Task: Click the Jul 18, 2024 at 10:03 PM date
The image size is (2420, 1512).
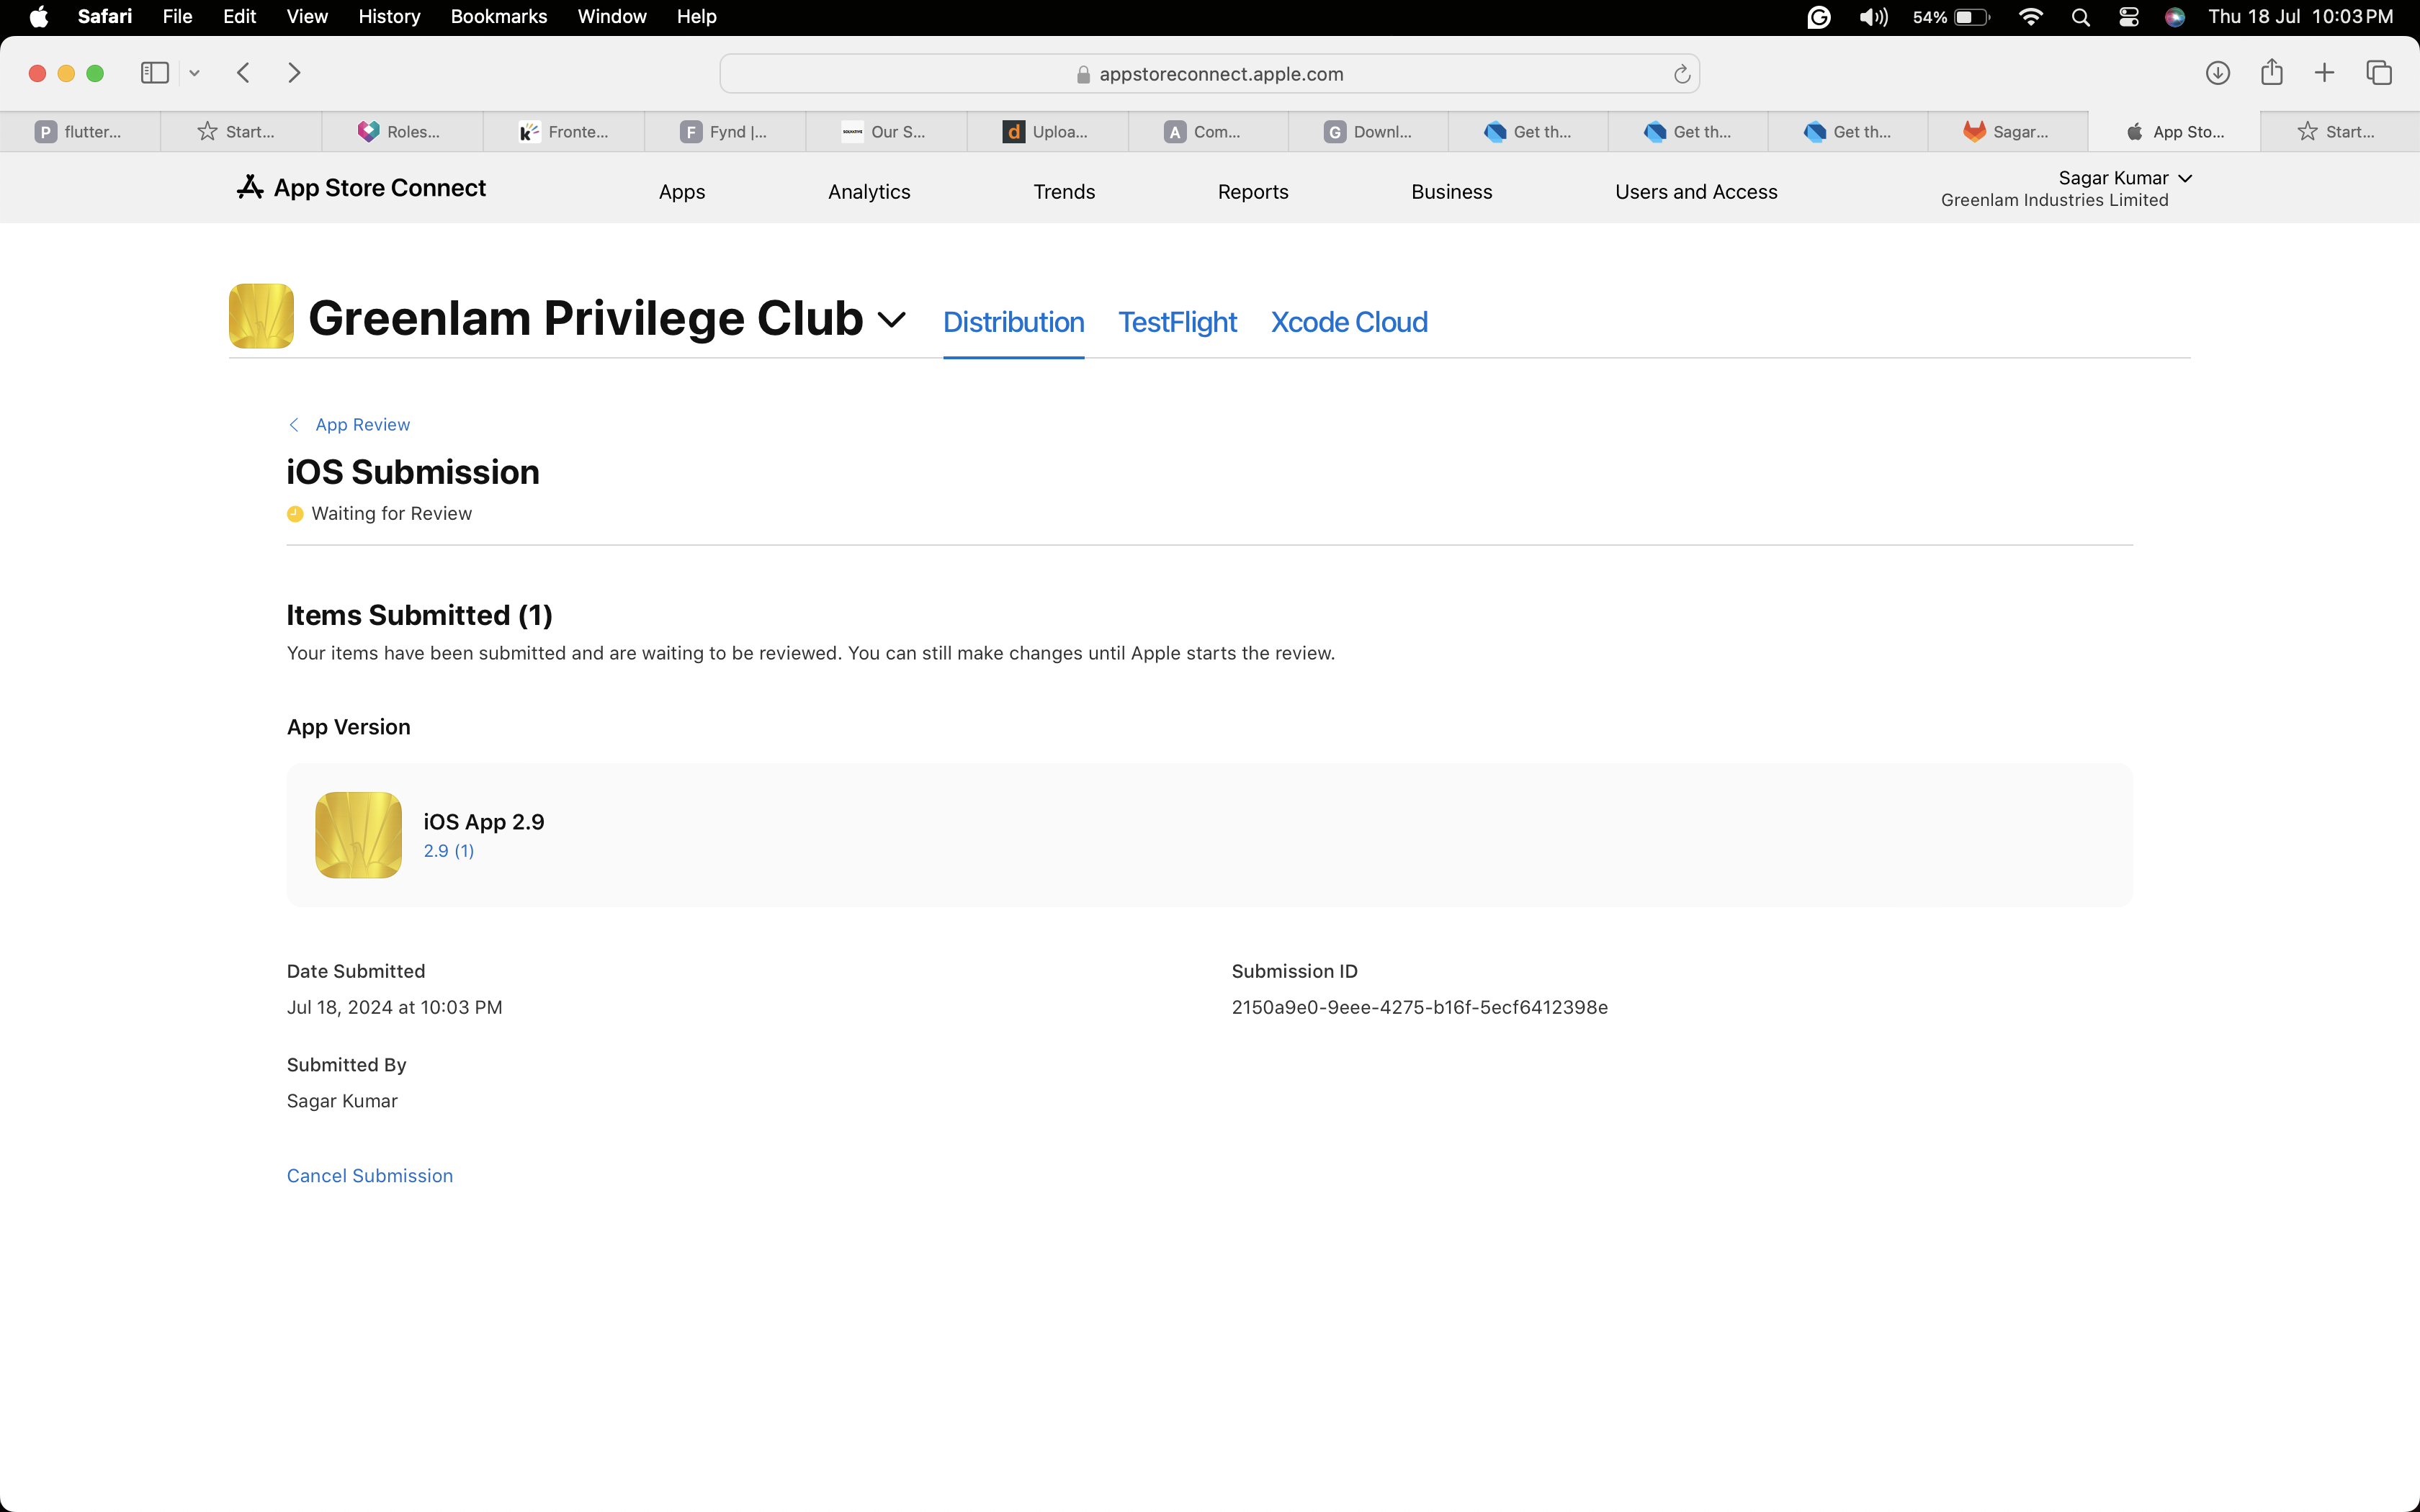Action: click(x=394, y=1007)
